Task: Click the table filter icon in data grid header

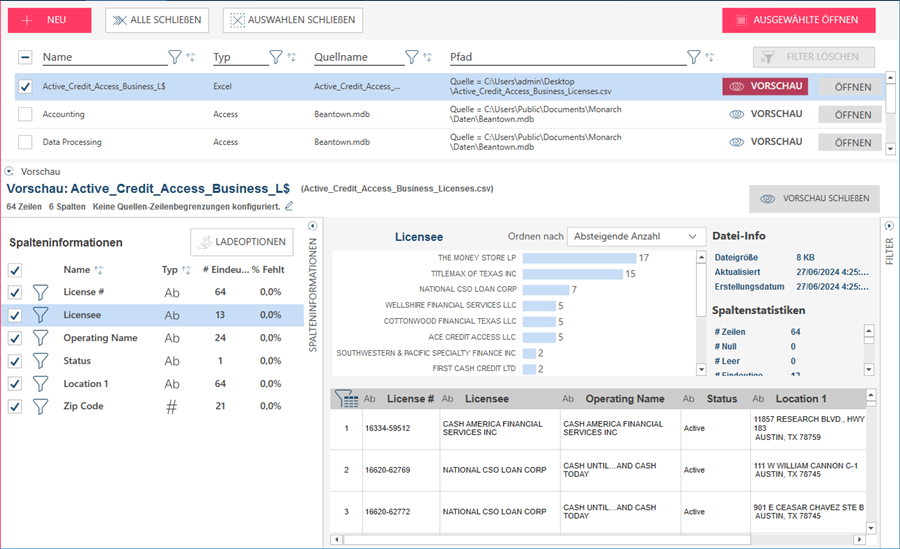Action: (x=346, y=399)
